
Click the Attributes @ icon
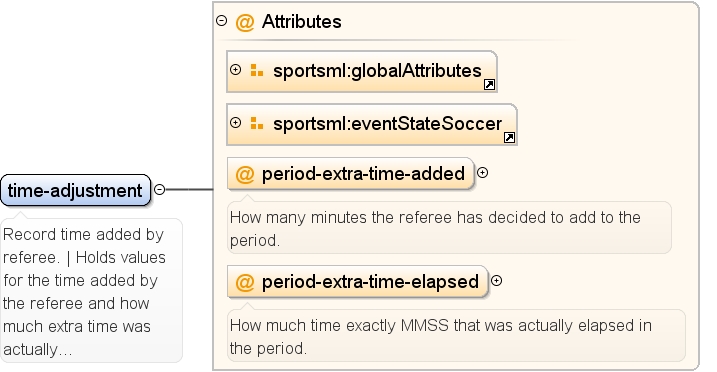click(x=245, y=22)
